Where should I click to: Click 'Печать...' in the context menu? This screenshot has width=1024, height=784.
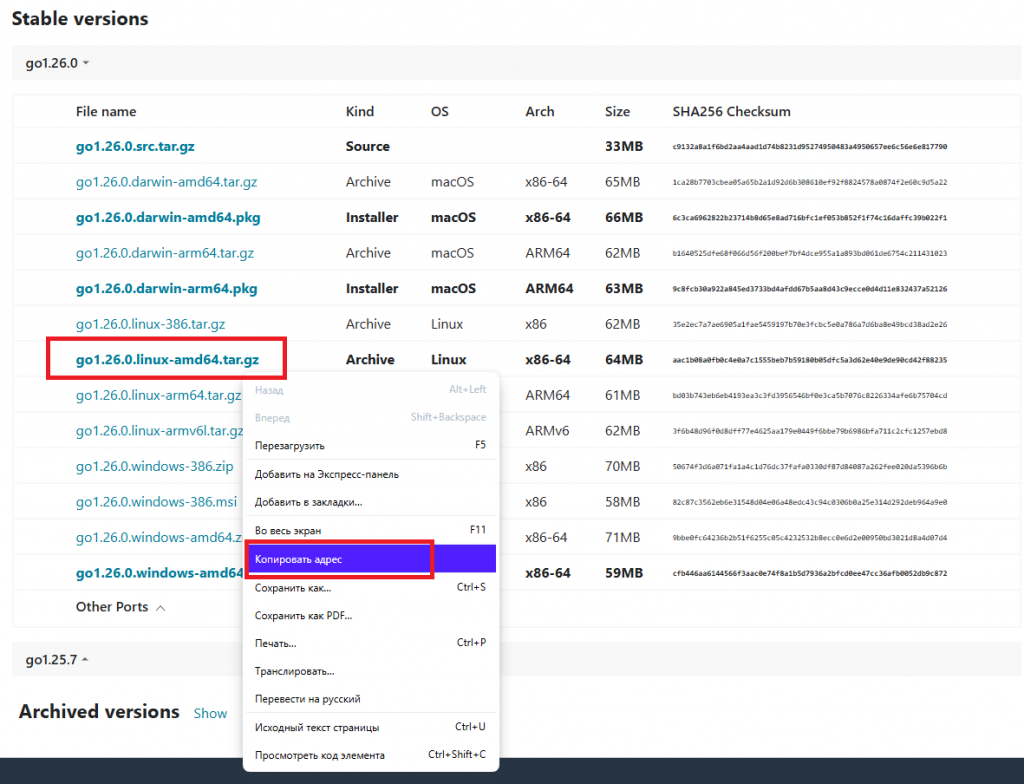coord(275,643)
